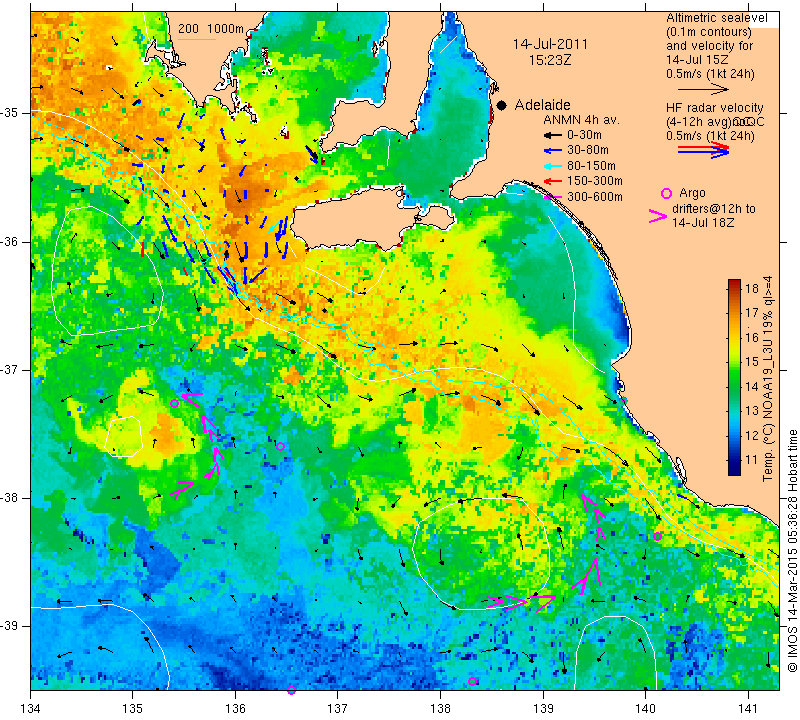The height and width of the screenshot is (720, 800).
Task: Click the Adelaide text label
Action: [x=542, y=105]
